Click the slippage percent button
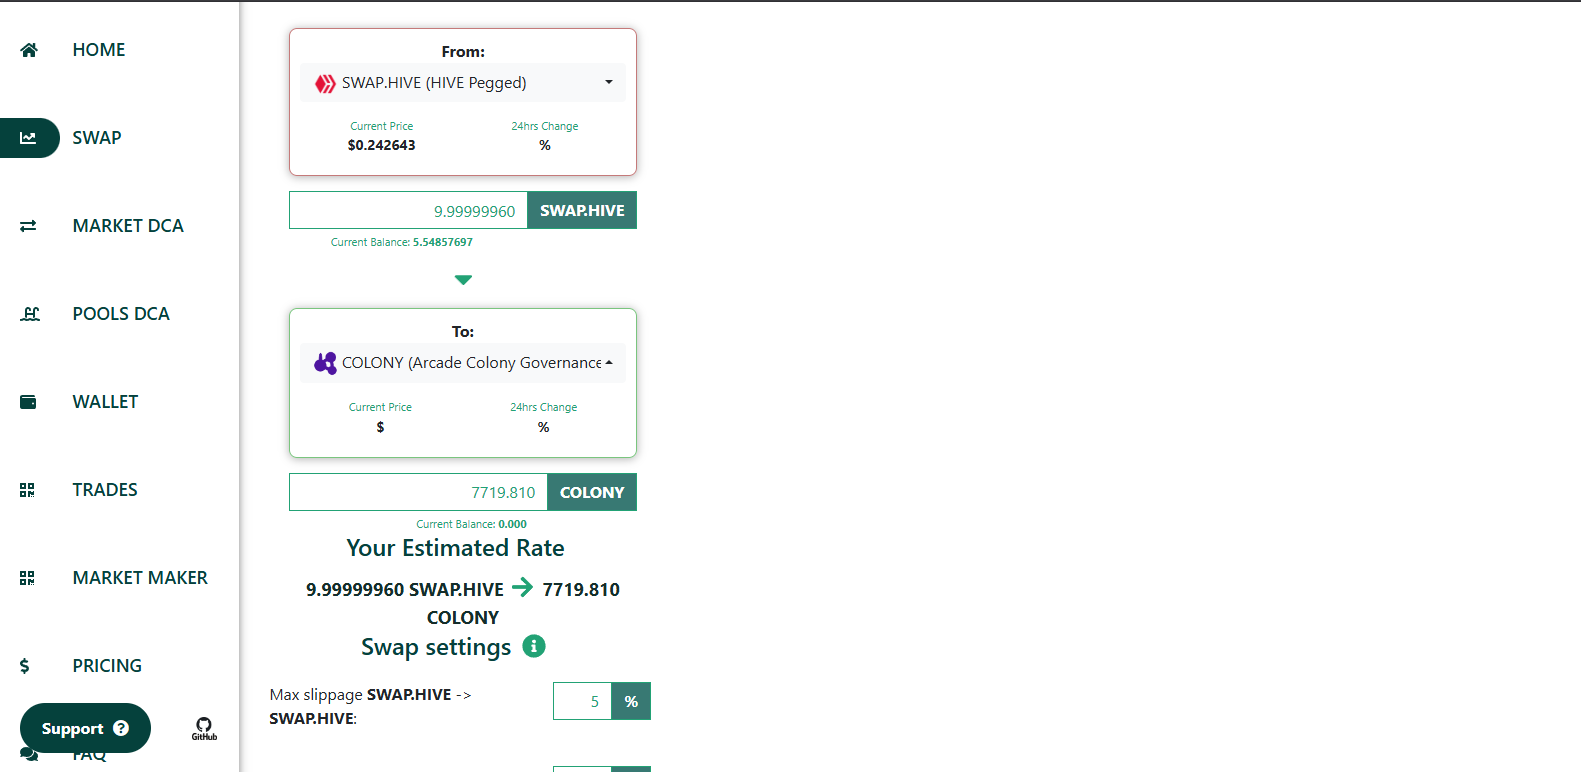Viewport: 1581px width, 772px height. (x=631, y=701)
